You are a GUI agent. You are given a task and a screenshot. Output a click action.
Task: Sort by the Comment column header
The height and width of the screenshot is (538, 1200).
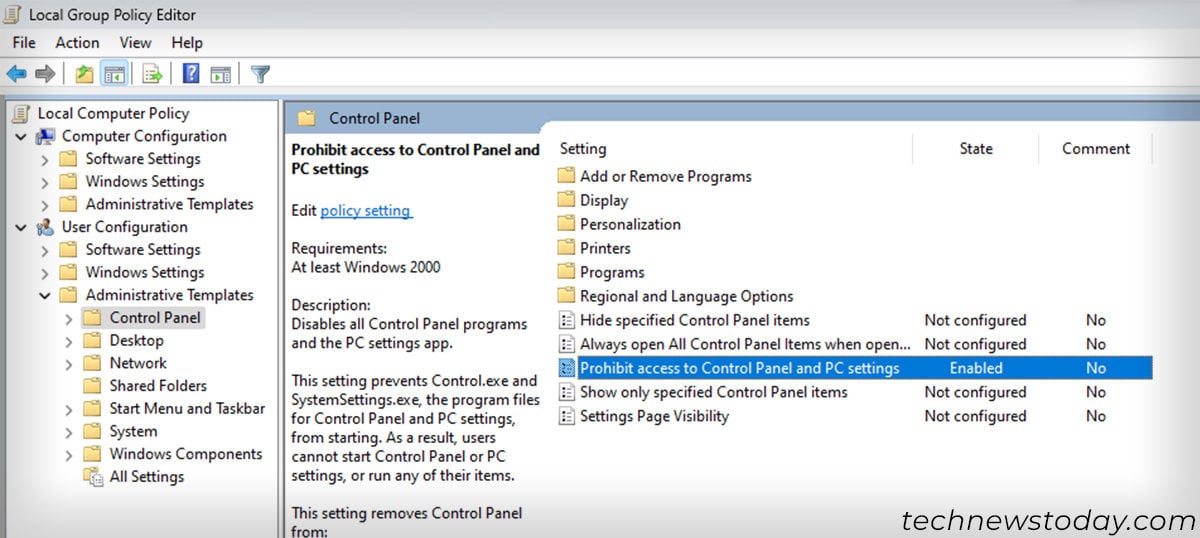(1096, 149)
